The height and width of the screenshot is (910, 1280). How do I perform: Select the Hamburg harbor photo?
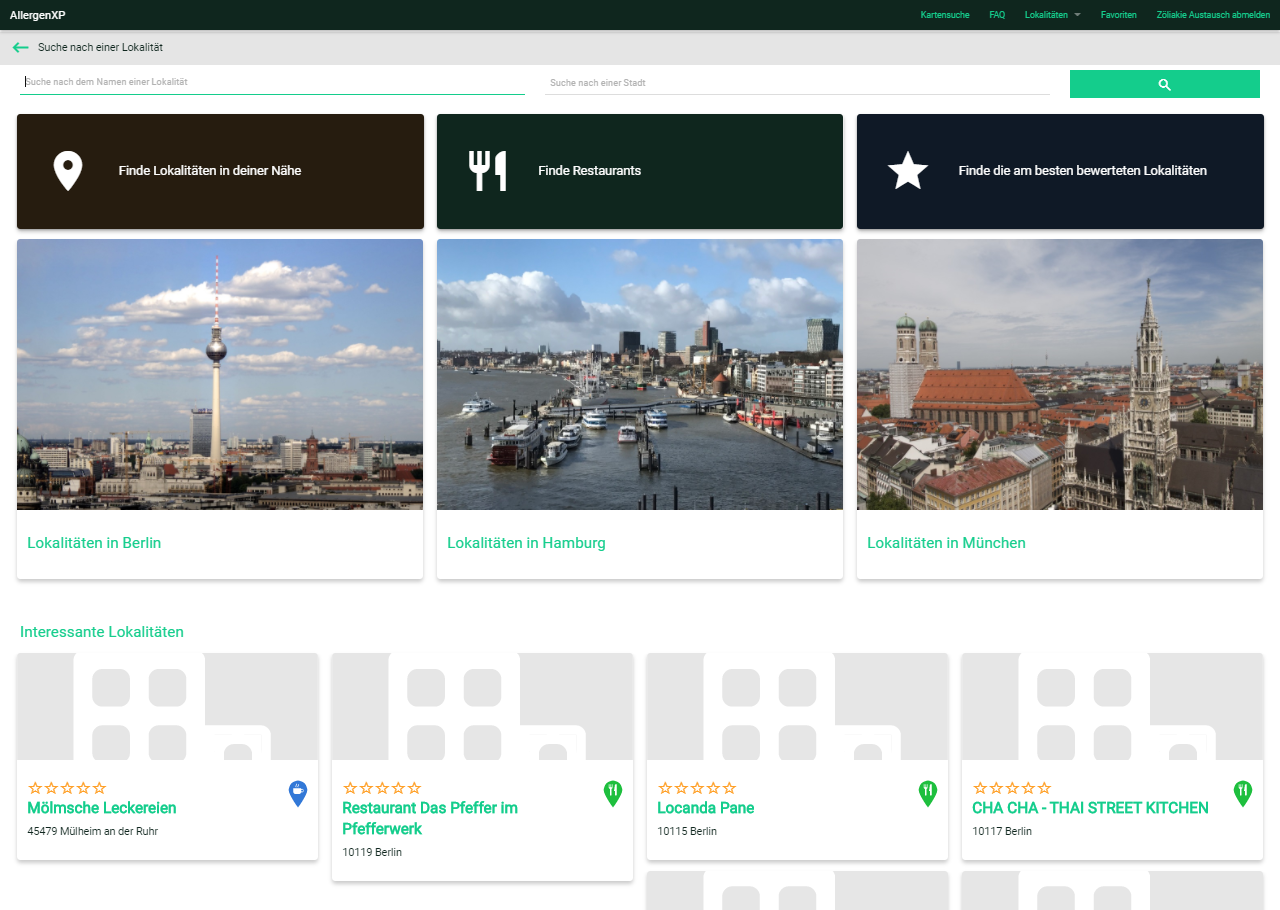[640, 374]
